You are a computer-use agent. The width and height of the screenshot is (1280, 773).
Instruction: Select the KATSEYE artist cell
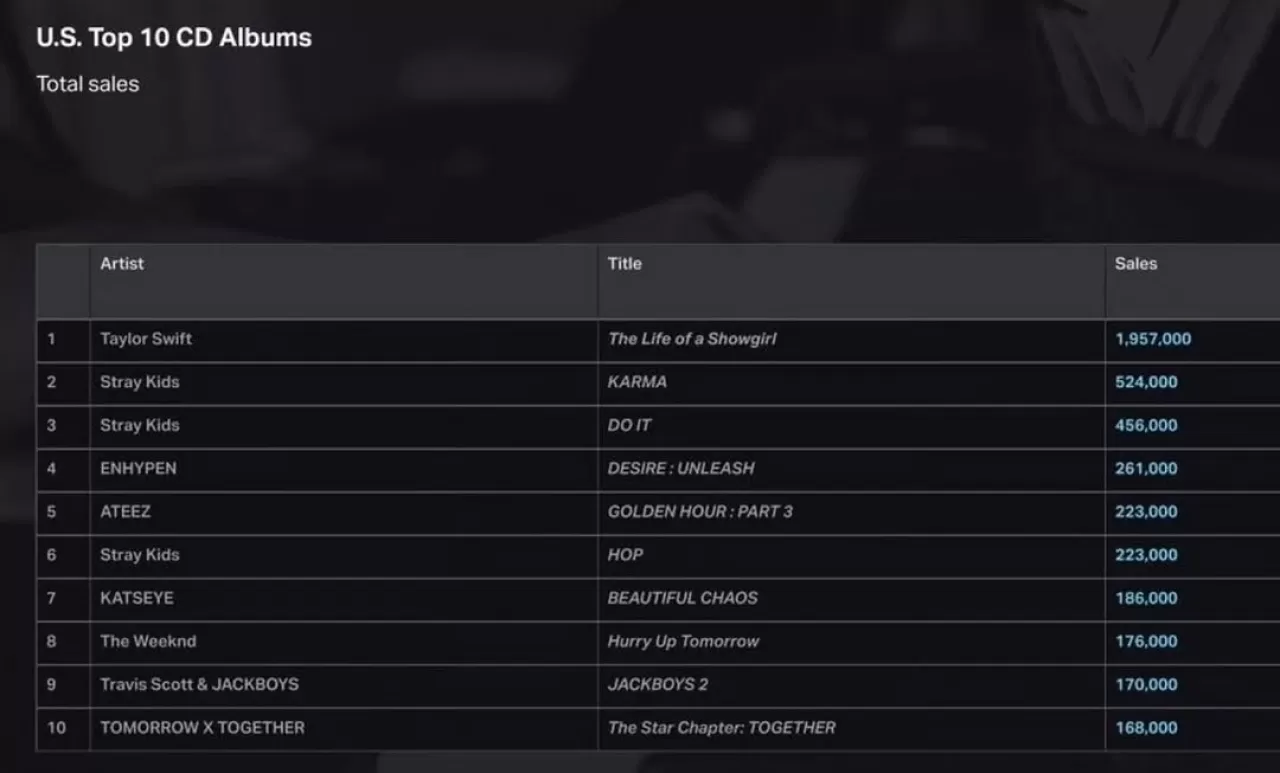[x=137, y=598]
